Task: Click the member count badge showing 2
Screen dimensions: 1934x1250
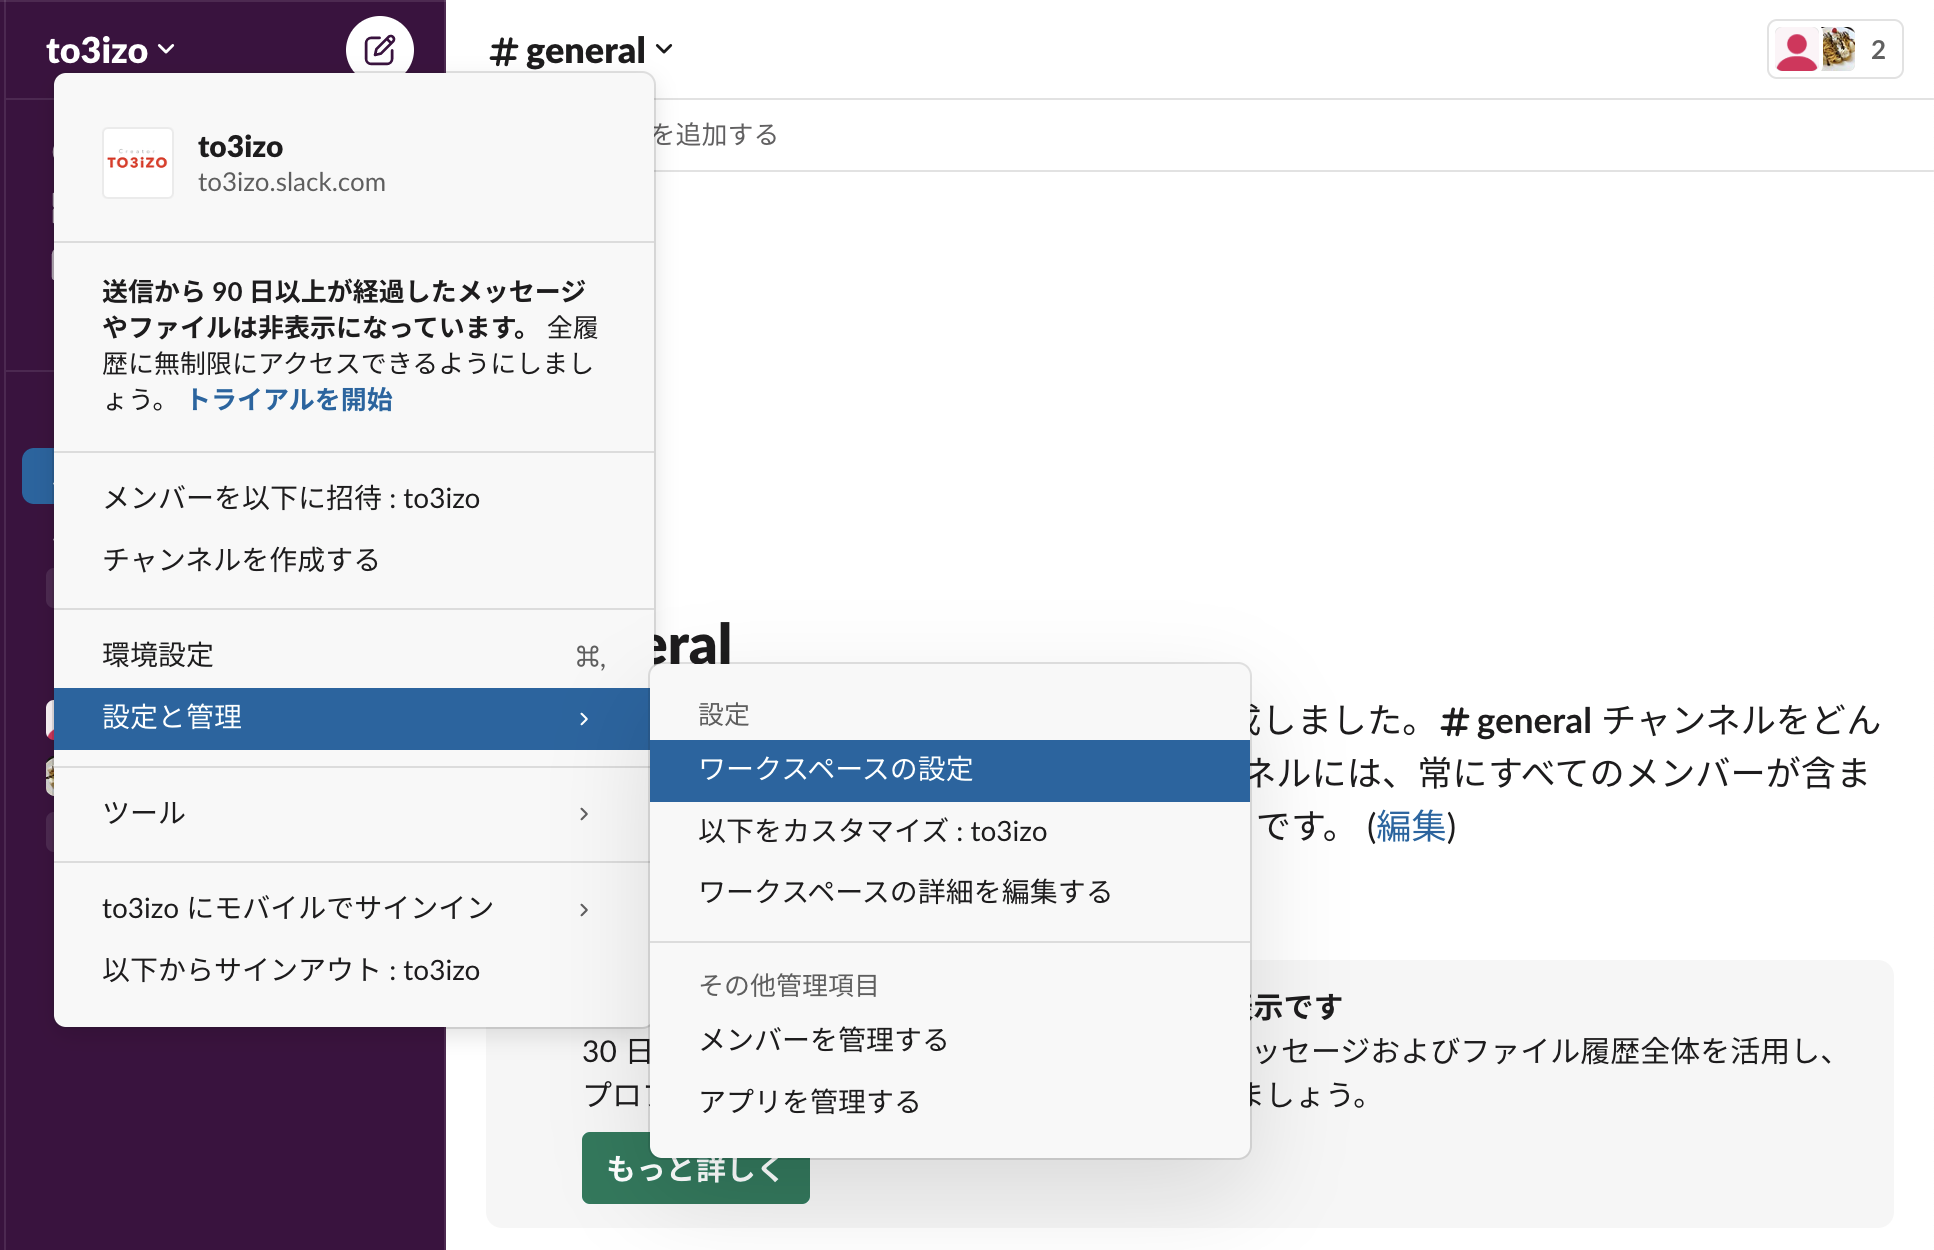Action: coord(1878,48)
